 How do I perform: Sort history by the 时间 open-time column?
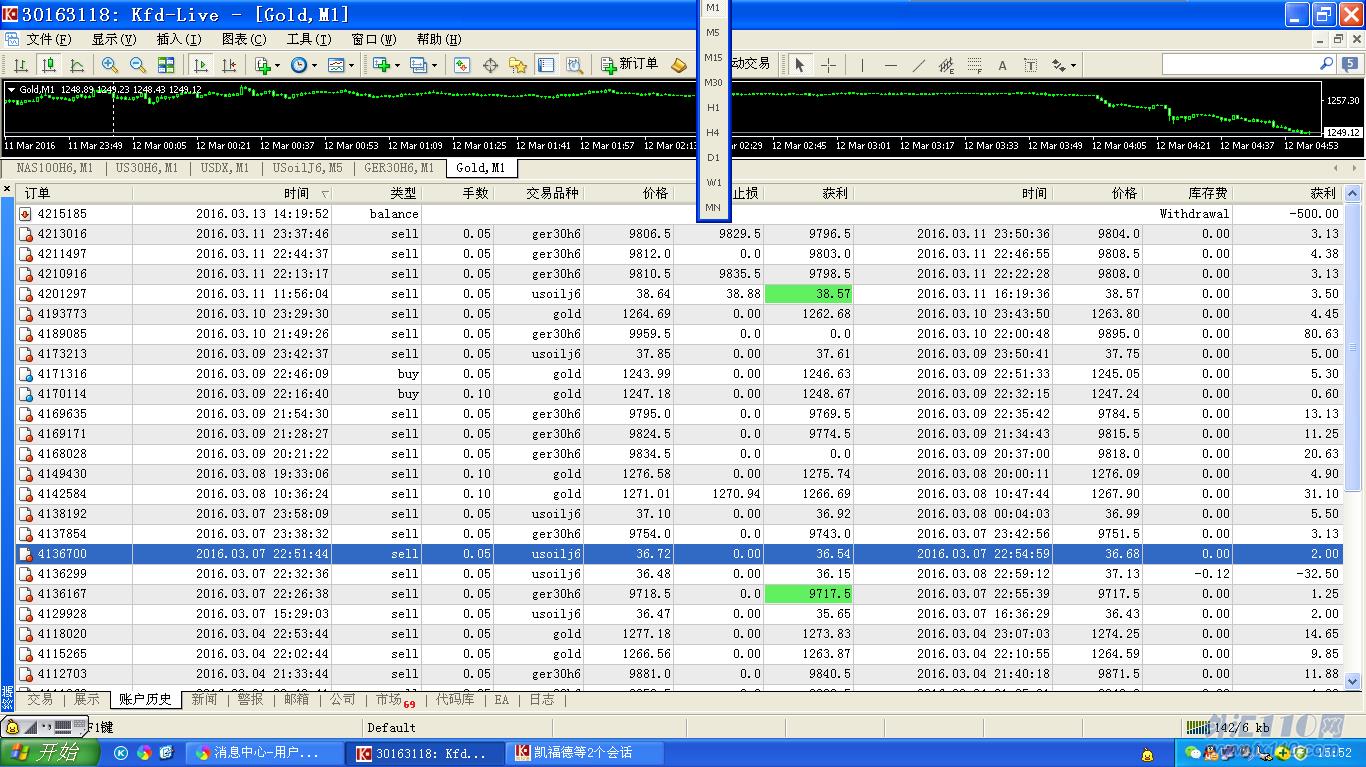click(x=231, y=193)
